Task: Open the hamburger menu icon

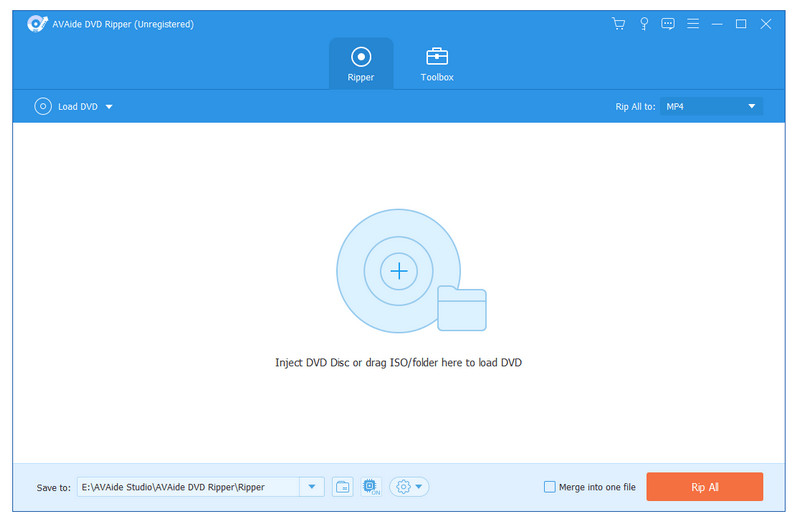Action: tap(693, 23)
